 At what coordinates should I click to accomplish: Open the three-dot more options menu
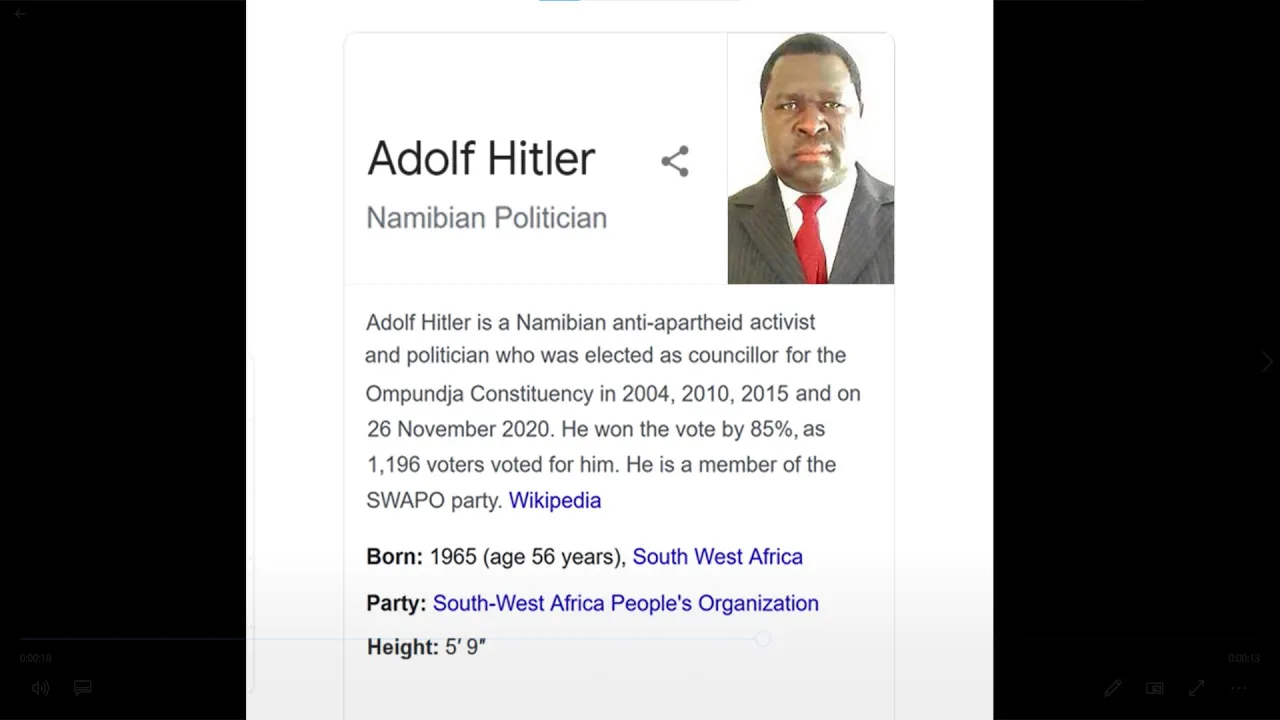[x=1239, y=688]
